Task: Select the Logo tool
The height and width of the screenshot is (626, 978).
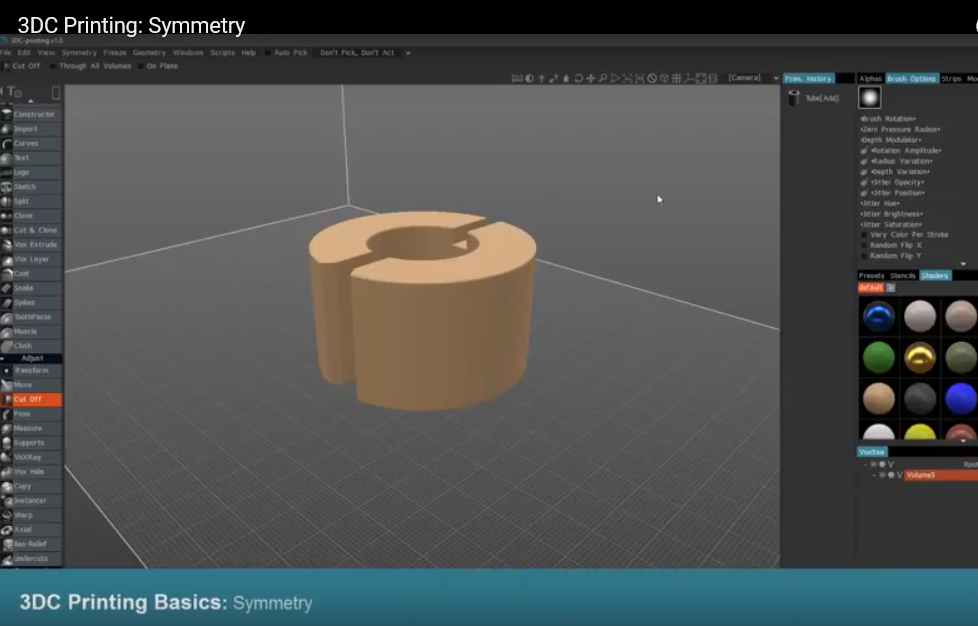Action: (31, 172)
